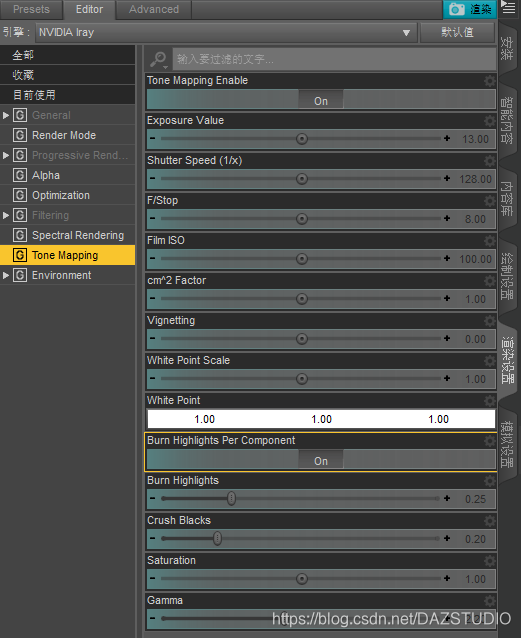Click the G icon beside Tone Mapping
The image size is (521, 638).
click(20, 255)
